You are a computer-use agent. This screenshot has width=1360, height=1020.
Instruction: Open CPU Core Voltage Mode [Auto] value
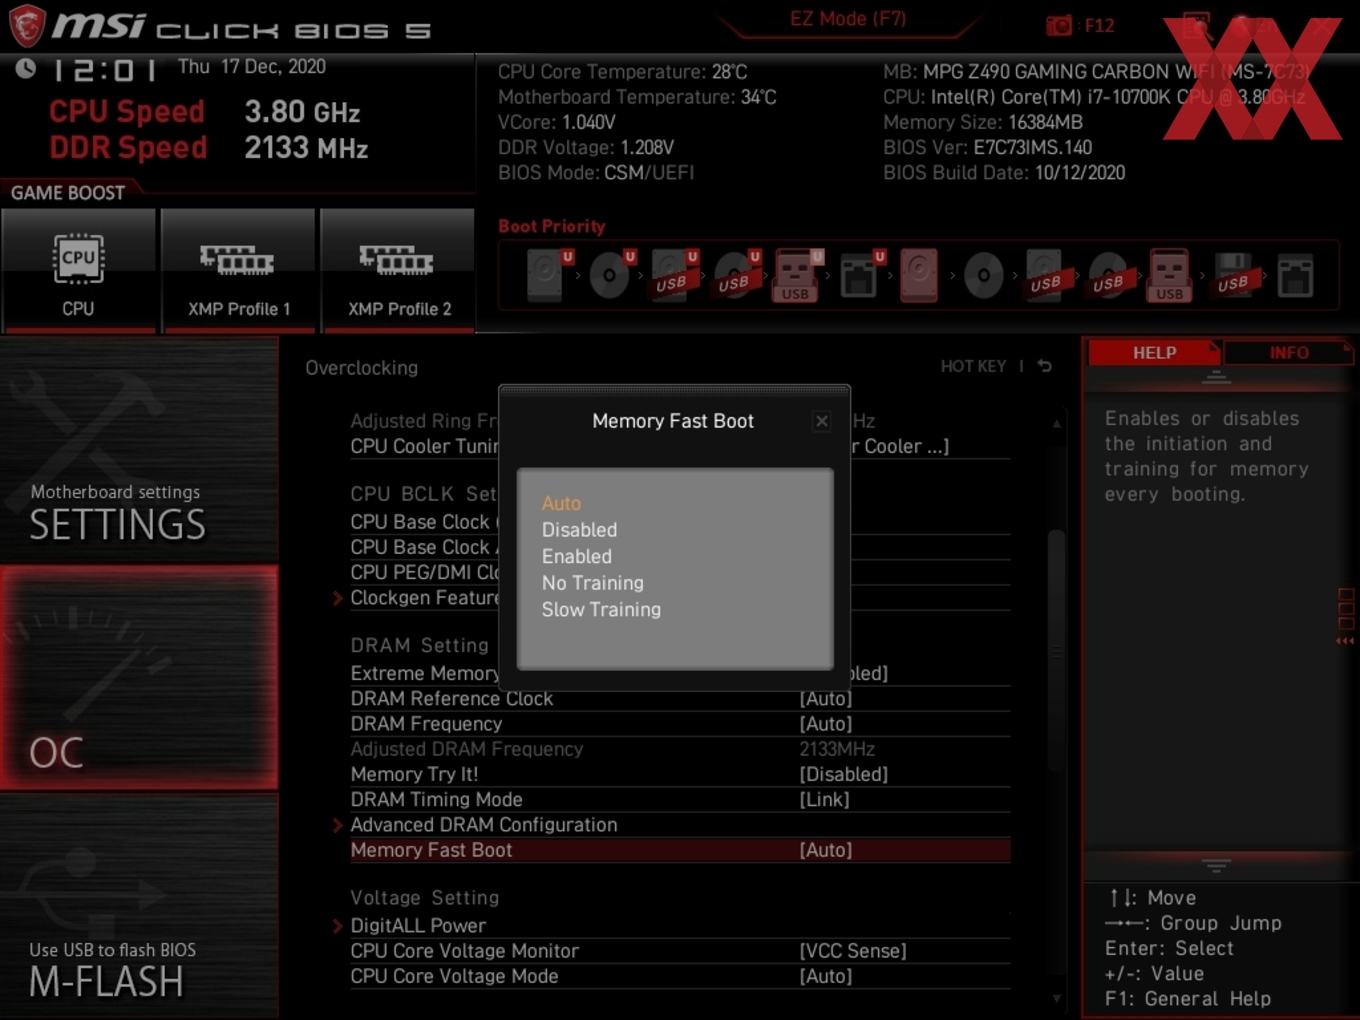click(826, 976)
